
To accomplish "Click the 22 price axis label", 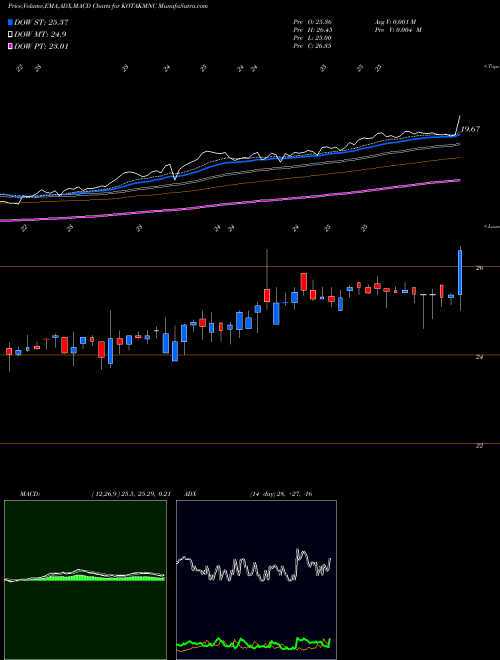I will tap(479, 446).
